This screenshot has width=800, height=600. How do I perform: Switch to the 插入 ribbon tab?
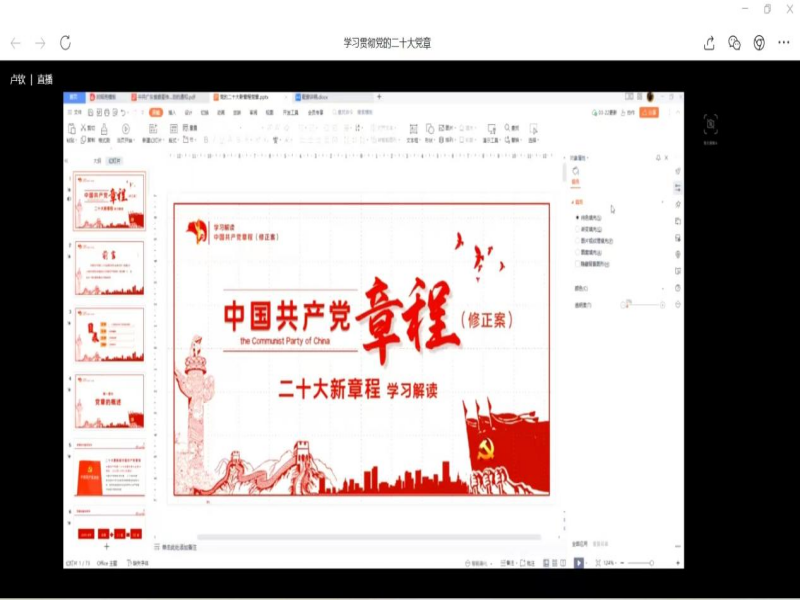point(172,113)
